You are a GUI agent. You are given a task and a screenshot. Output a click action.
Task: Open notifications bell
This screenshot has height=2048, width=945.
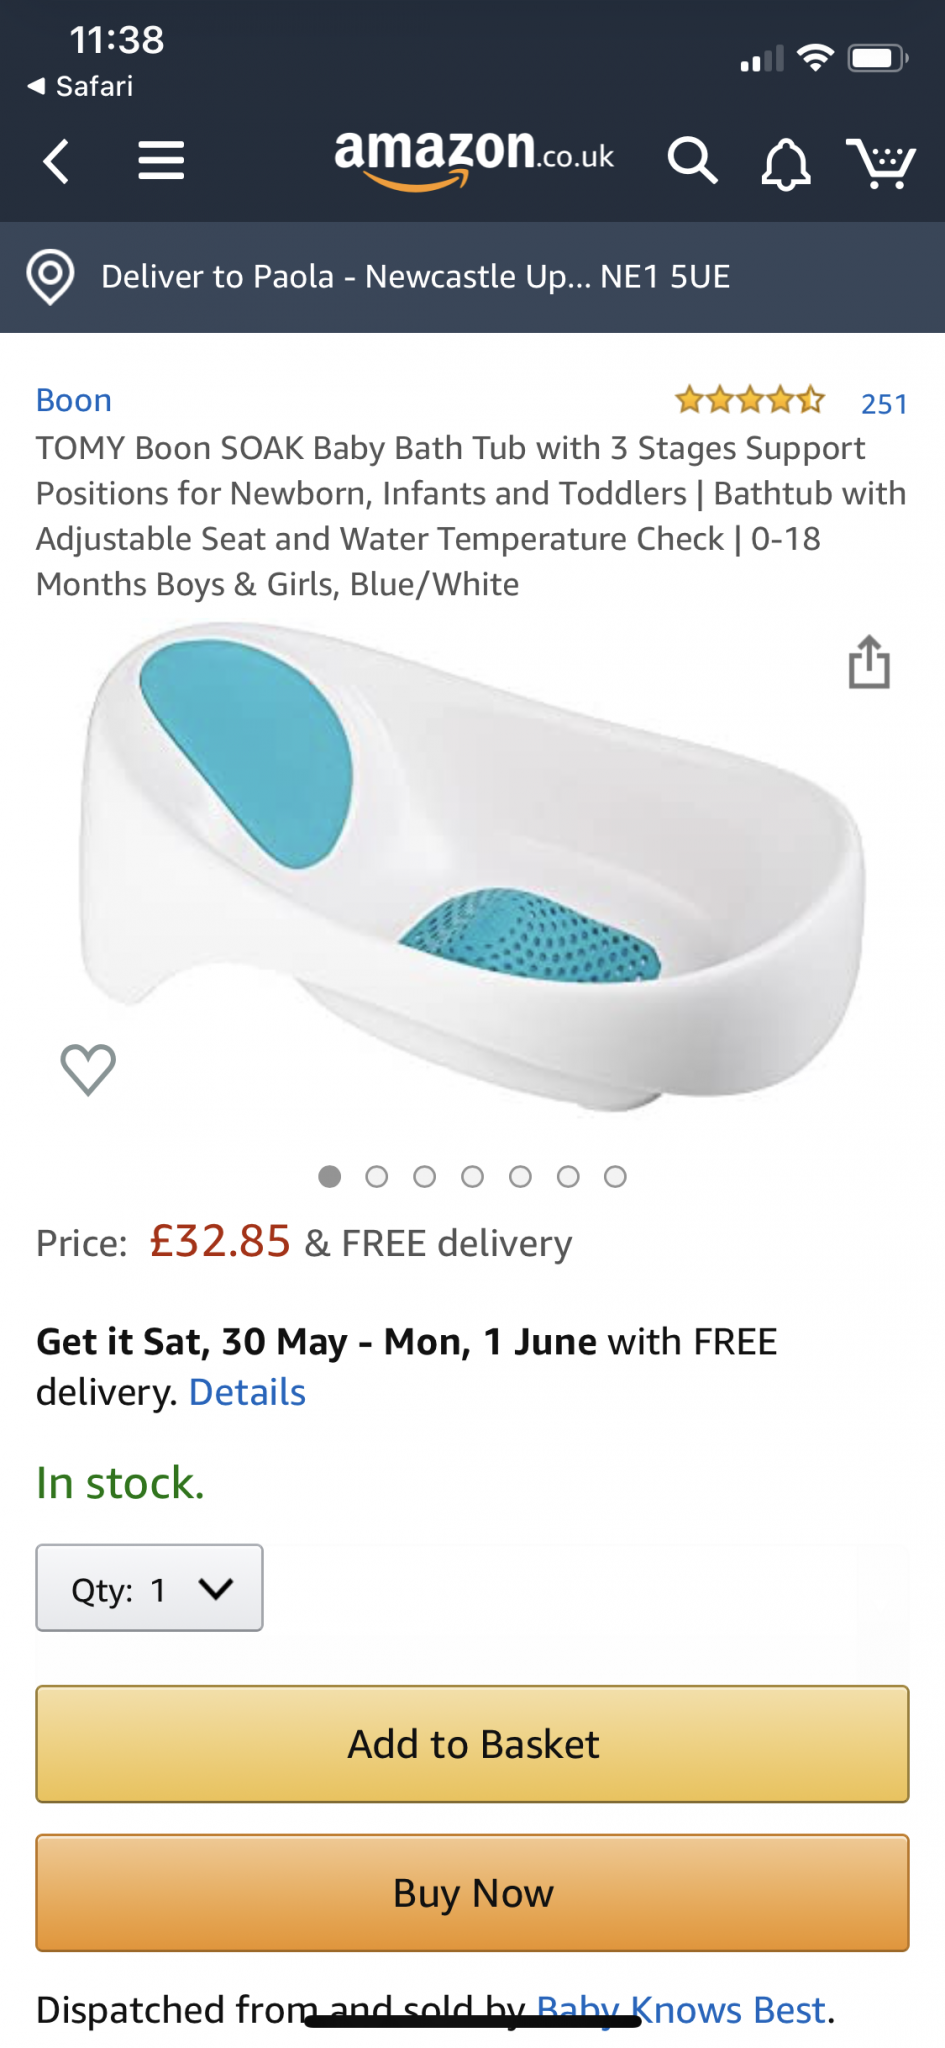click(x=786, y=163)
